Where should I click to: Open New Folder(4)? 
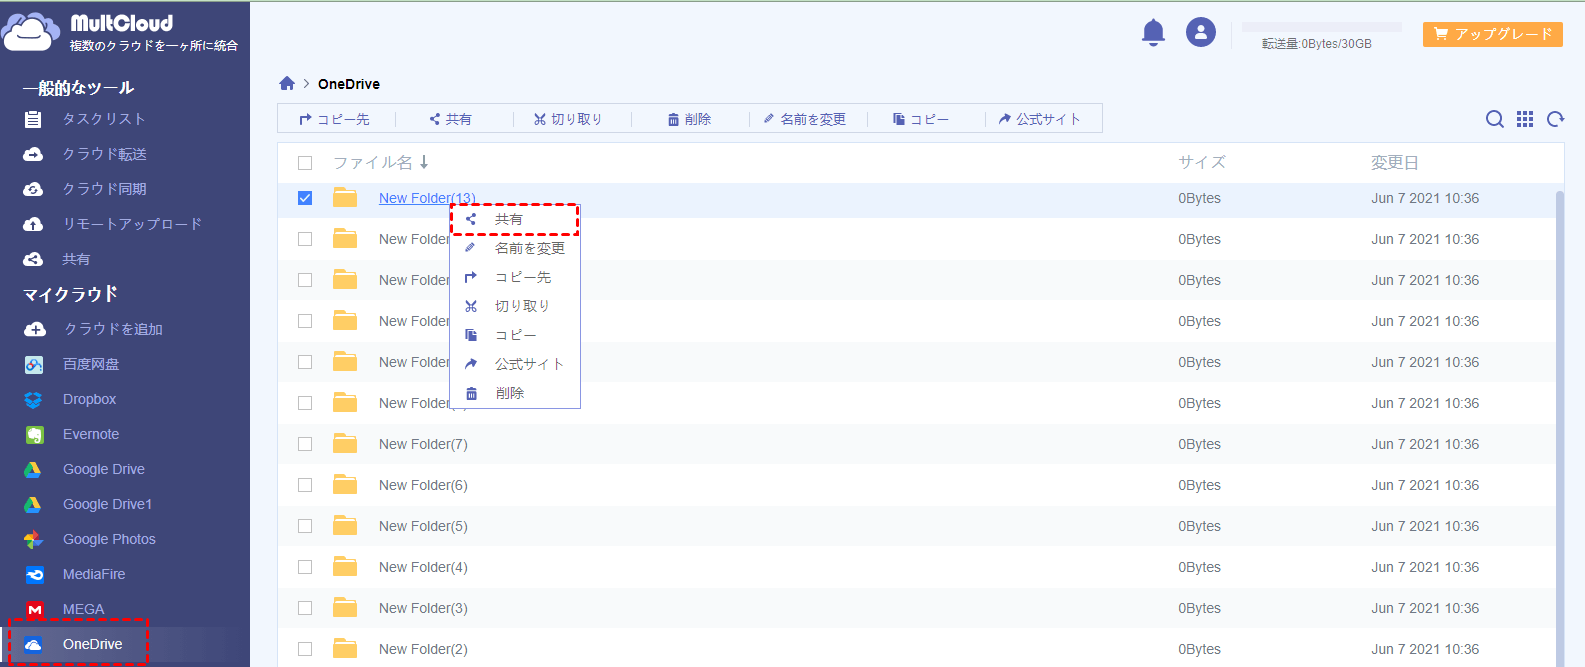pyautogui.click(x=423, y=567)
